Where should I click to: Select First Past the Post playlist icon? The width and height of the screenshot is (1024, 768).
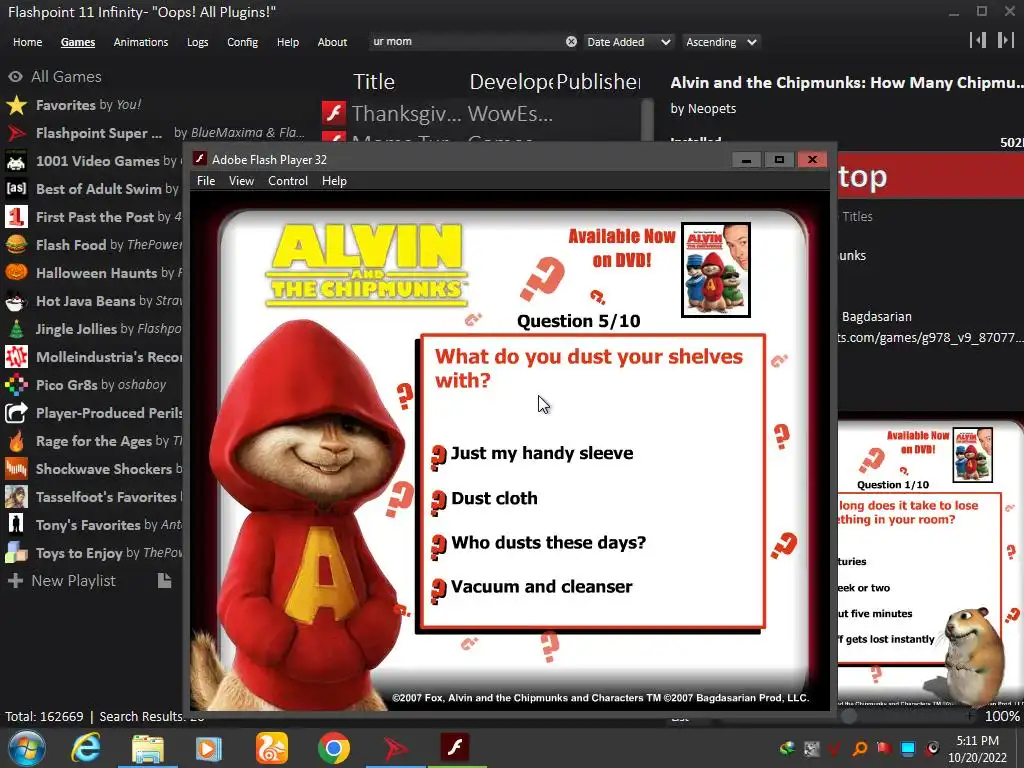pos(16,217)
